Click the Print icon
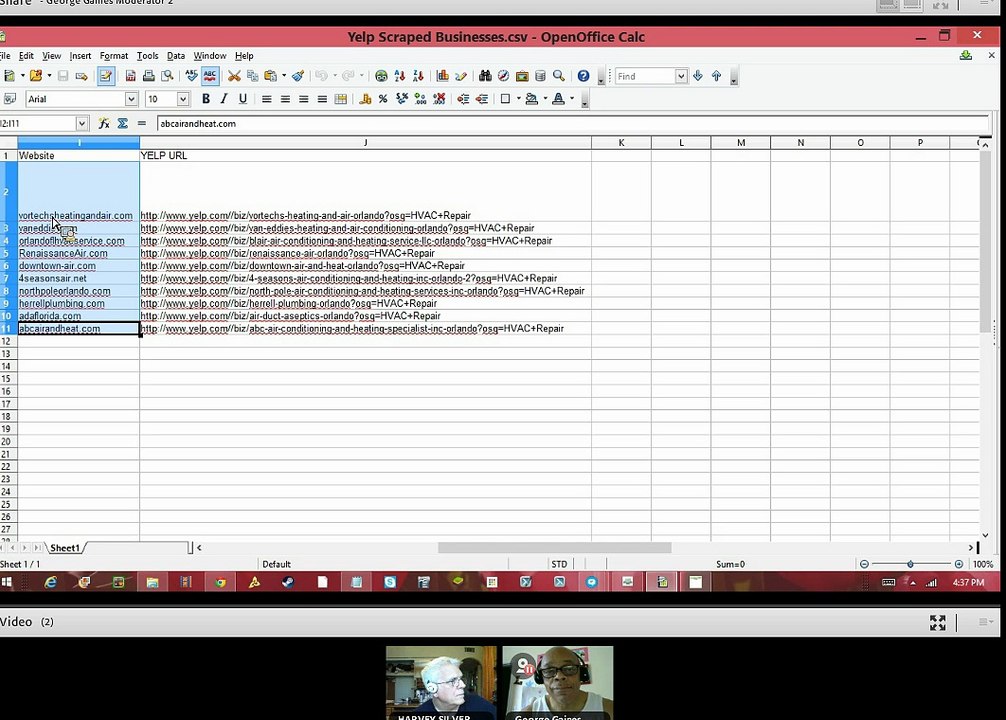Image resolution: width=1006 pixels, height=720 pixels. coord(149,76)
